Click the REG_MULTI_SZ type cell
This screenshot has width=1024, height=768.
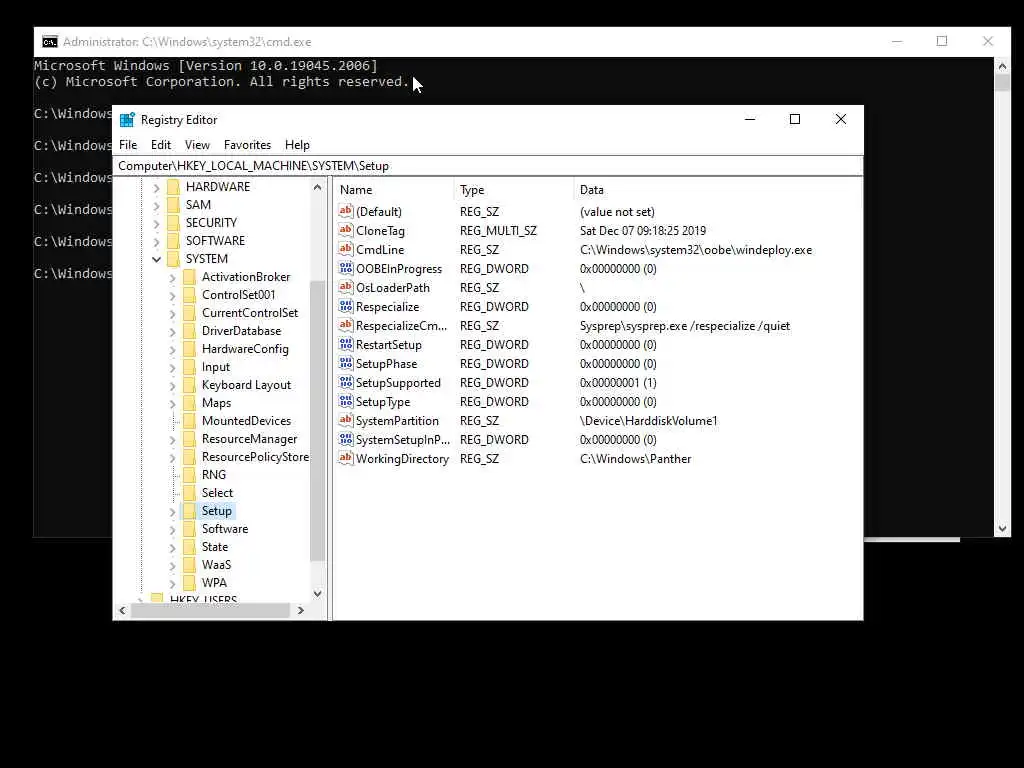click(498, 231)
